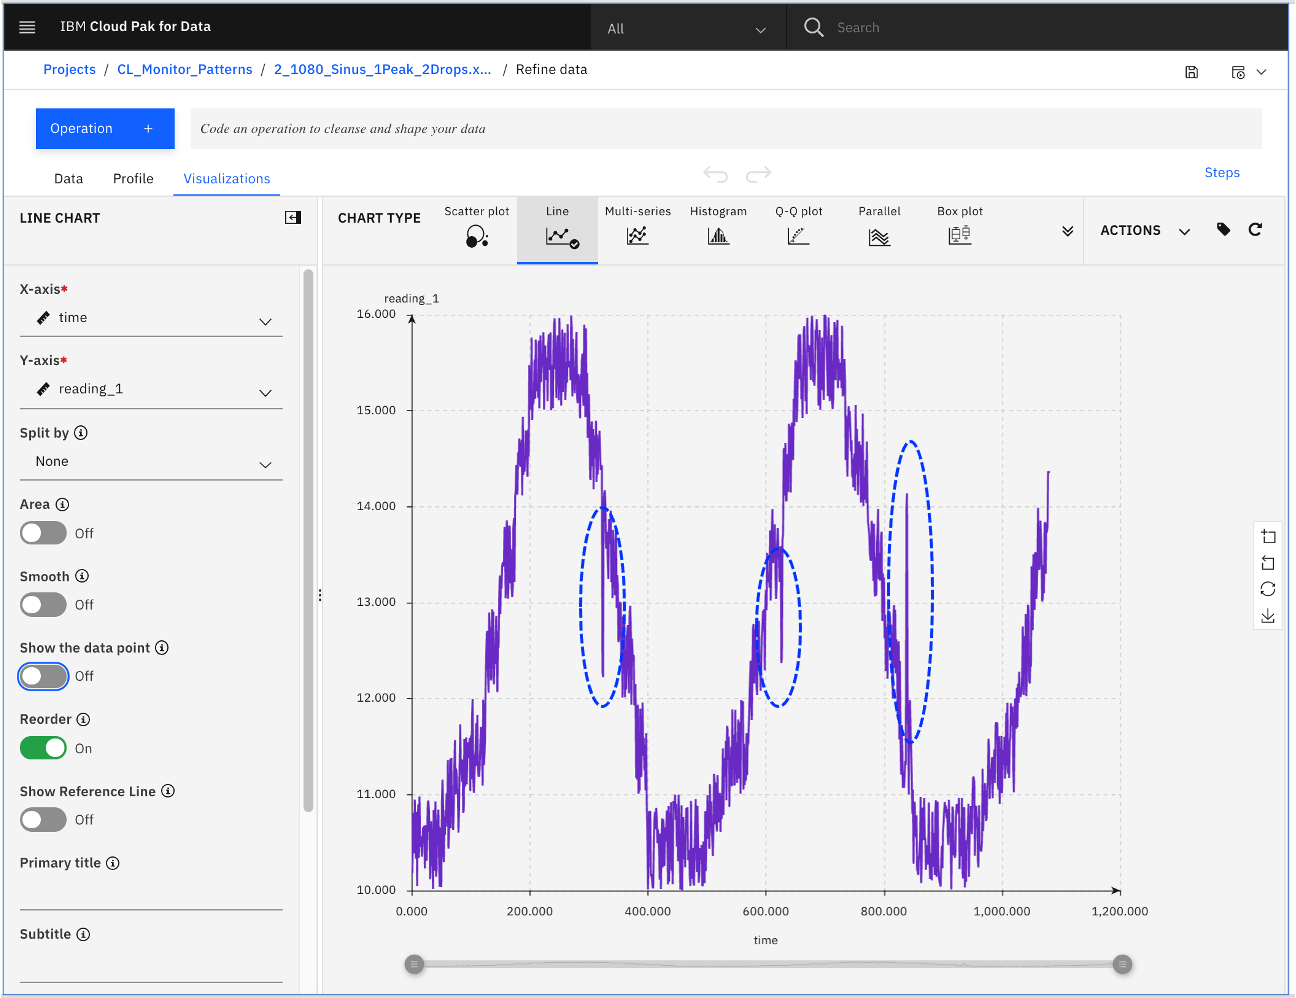Switch to the Data tab
The image size is (1296, 998).
tap(69, 179)
